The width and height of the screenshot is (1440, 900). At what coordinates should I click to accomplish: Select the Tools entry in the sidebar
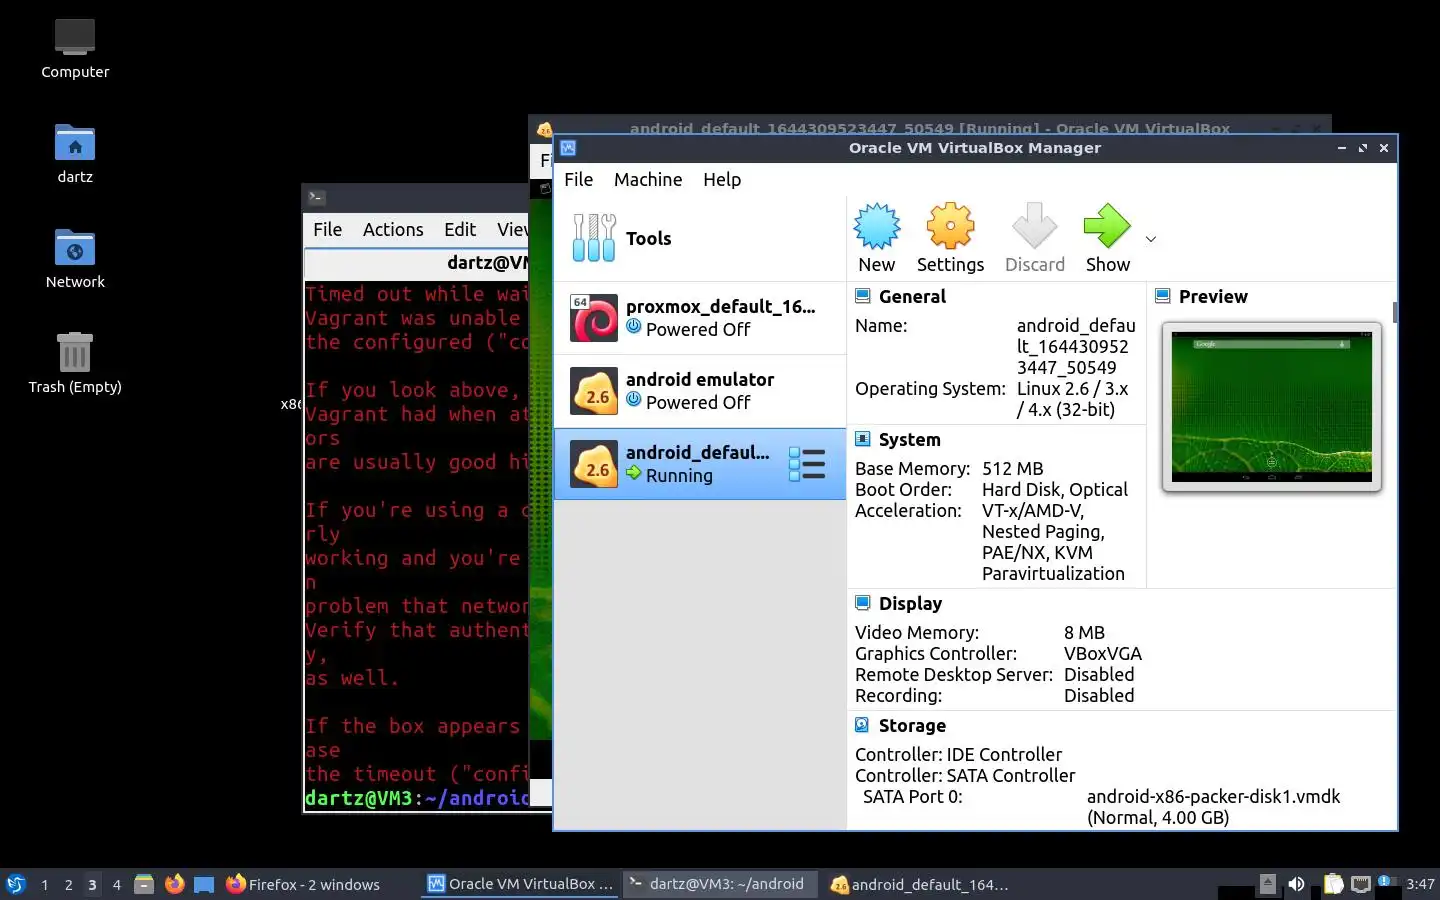tap(700, 238)
